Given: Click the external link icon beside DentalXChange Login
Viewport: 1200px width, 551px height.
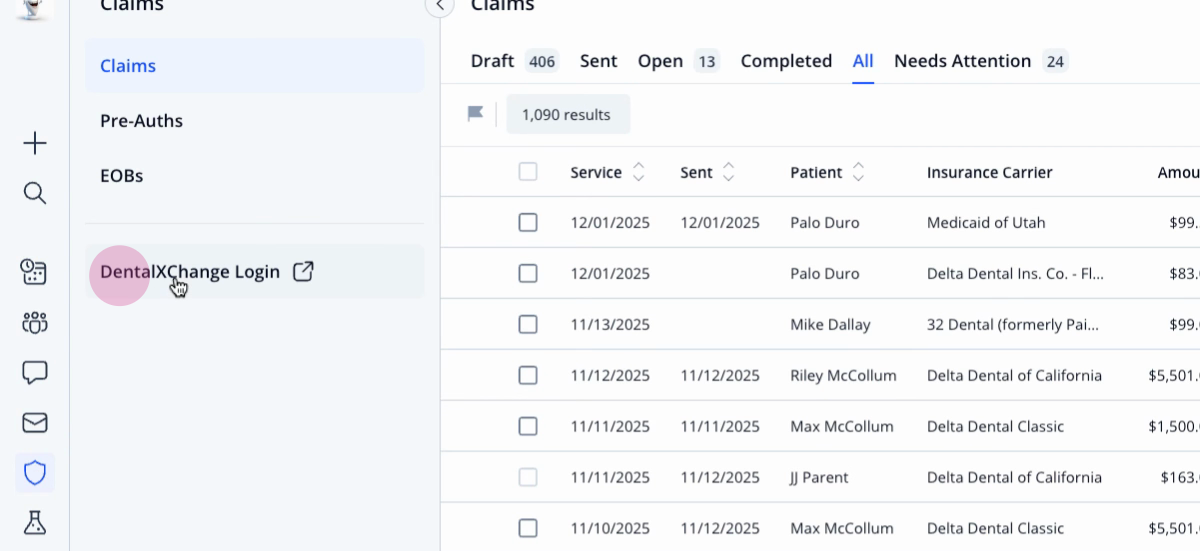Looking at the screenshot, I should tap(303, 271).
